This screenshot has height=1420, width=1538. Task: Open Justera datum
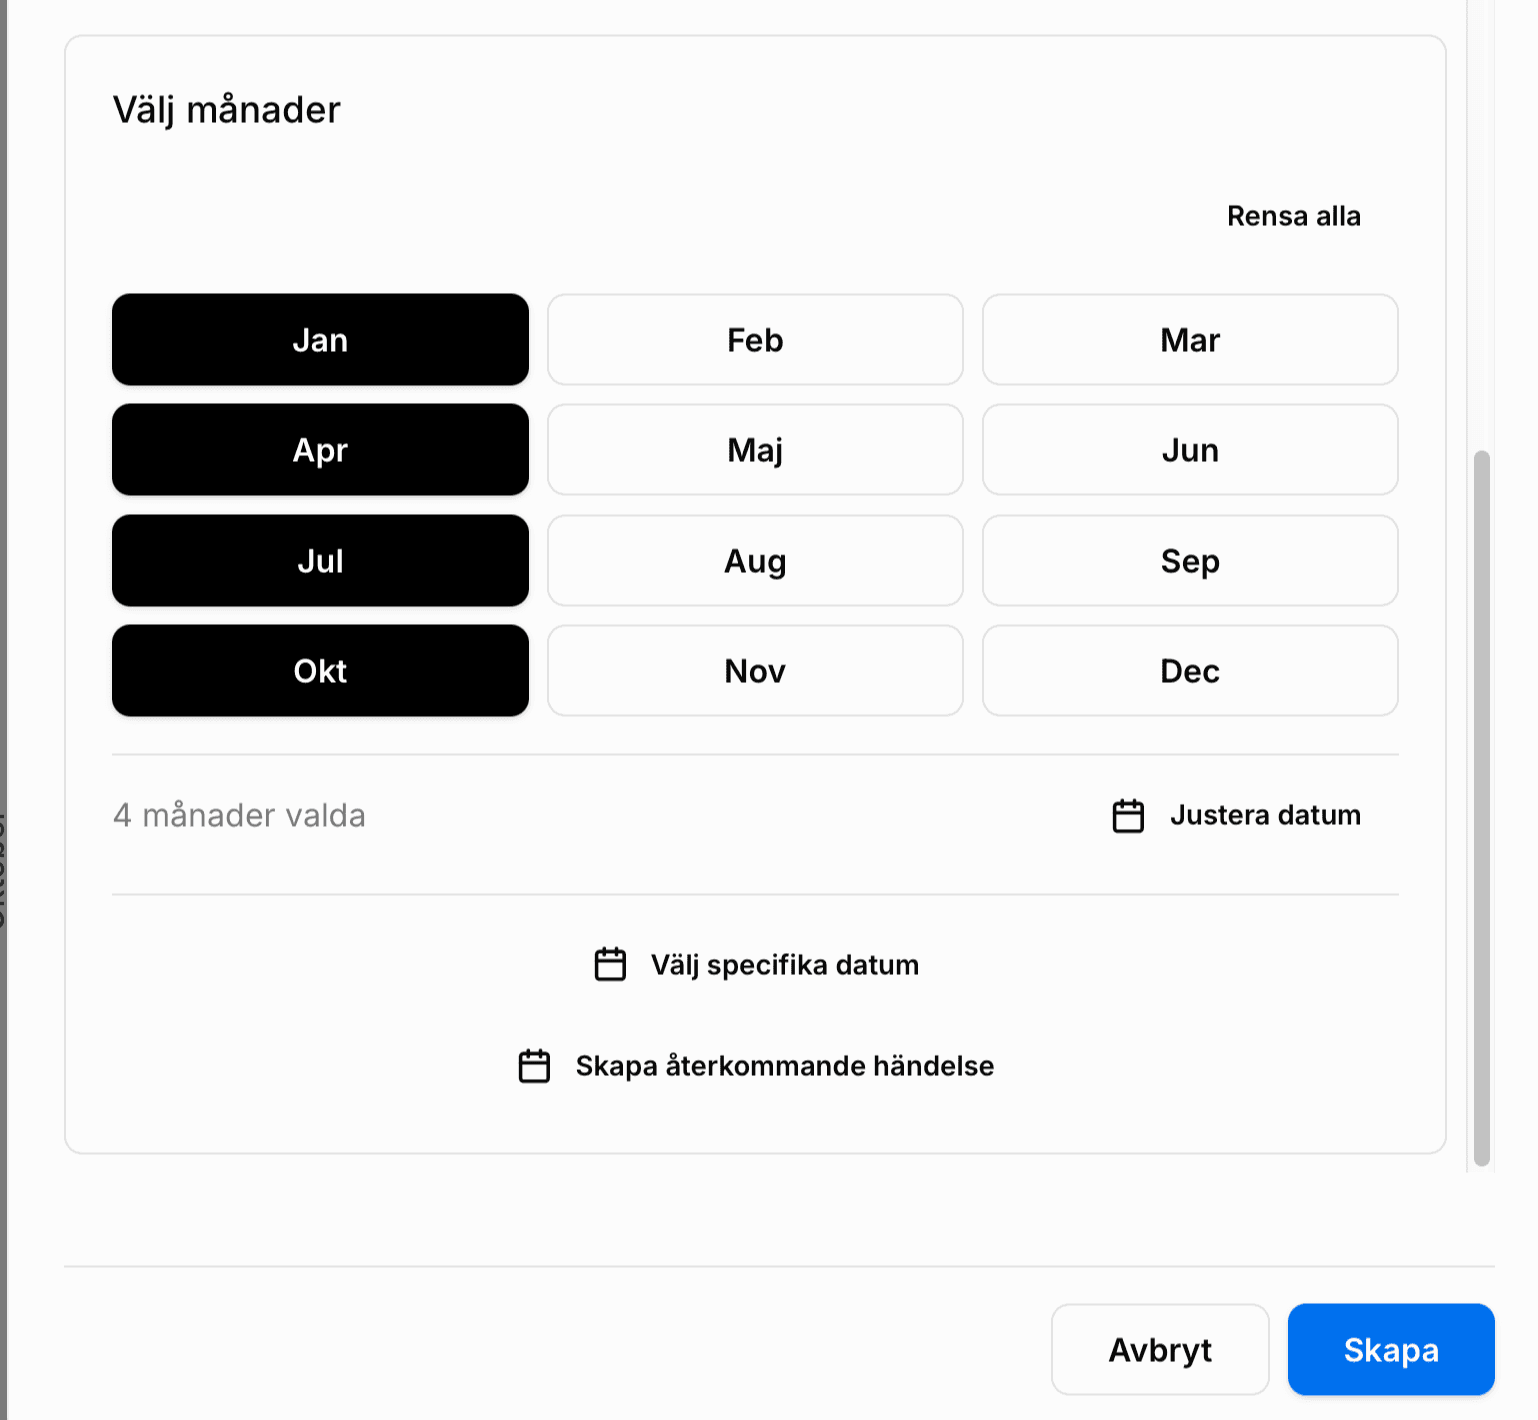coord(1264,815)
